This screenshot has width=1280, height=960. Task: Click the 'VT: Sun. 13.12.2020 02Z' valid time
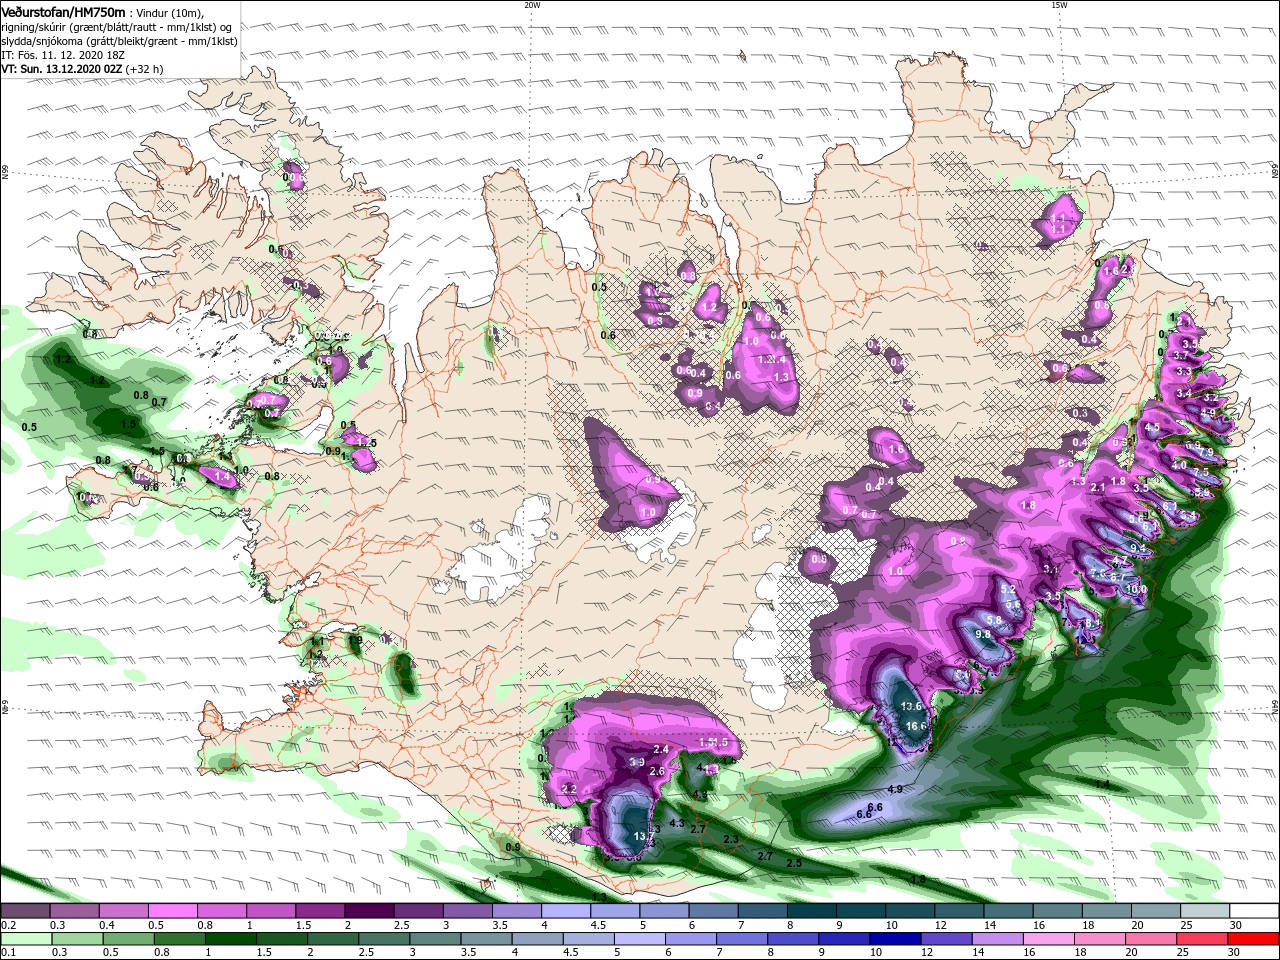tap(61, 69)
